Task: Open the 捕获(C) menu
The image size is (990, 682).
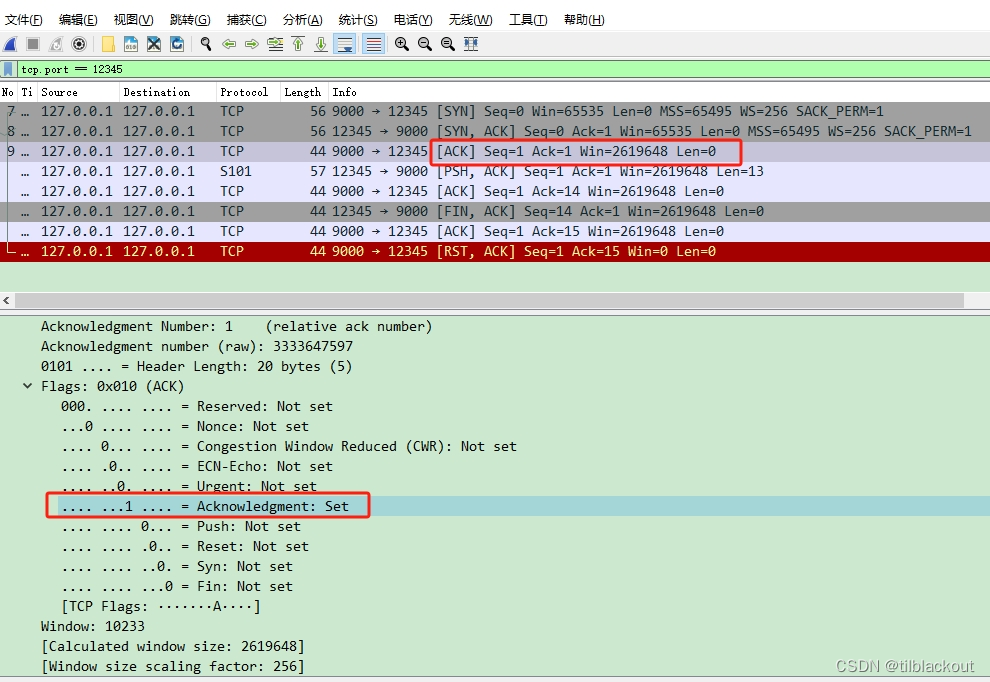Action: coord(247,20)
